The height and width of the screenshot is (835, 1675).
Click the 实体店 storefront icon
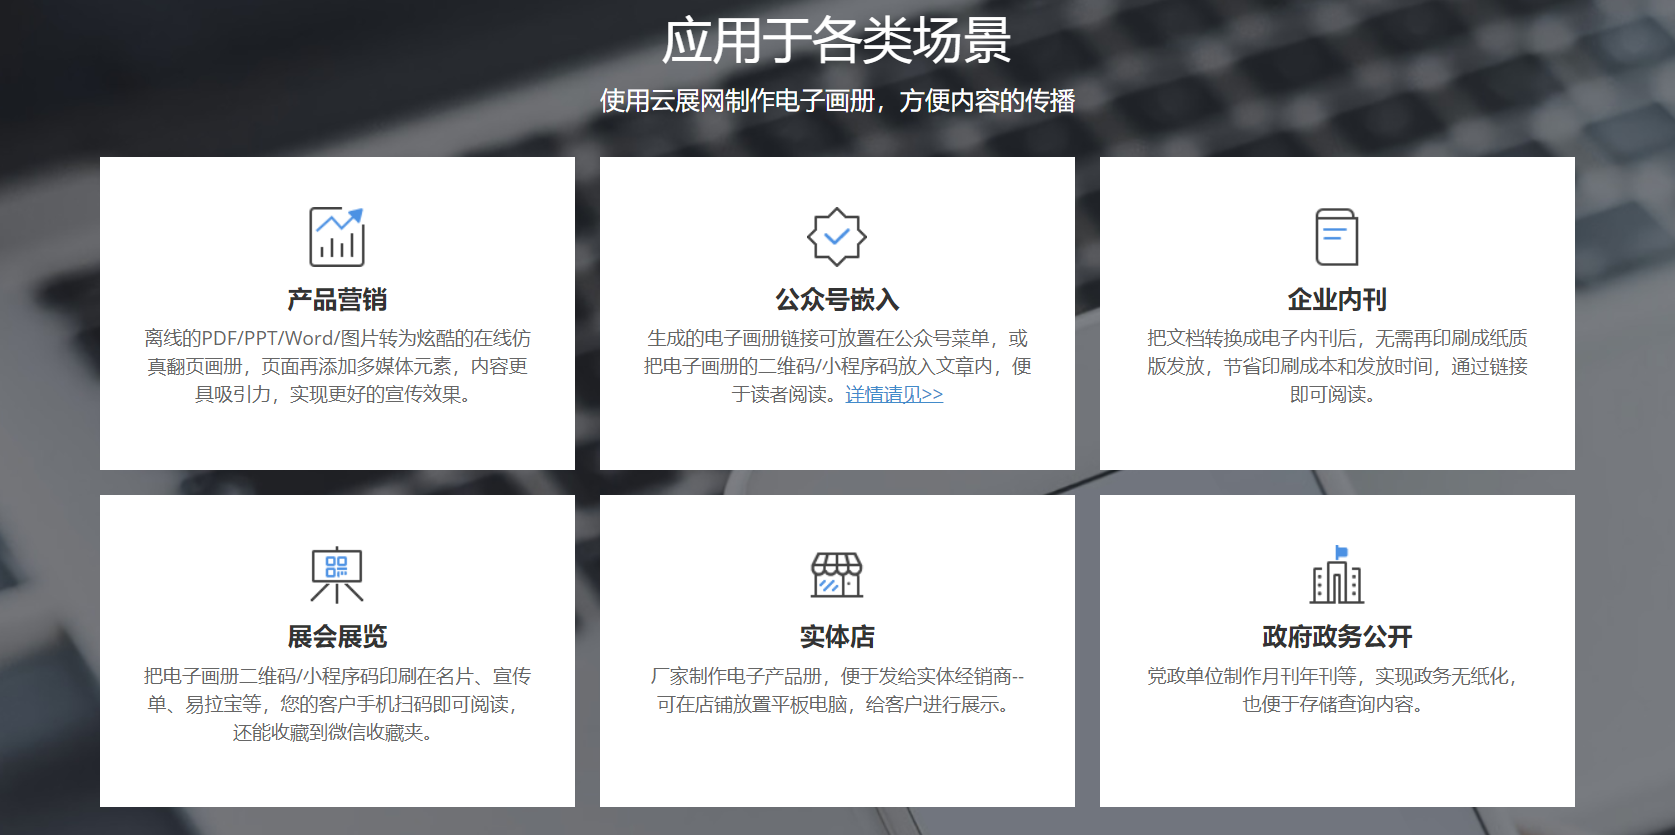pyautogui.click(x=837, y=575)
